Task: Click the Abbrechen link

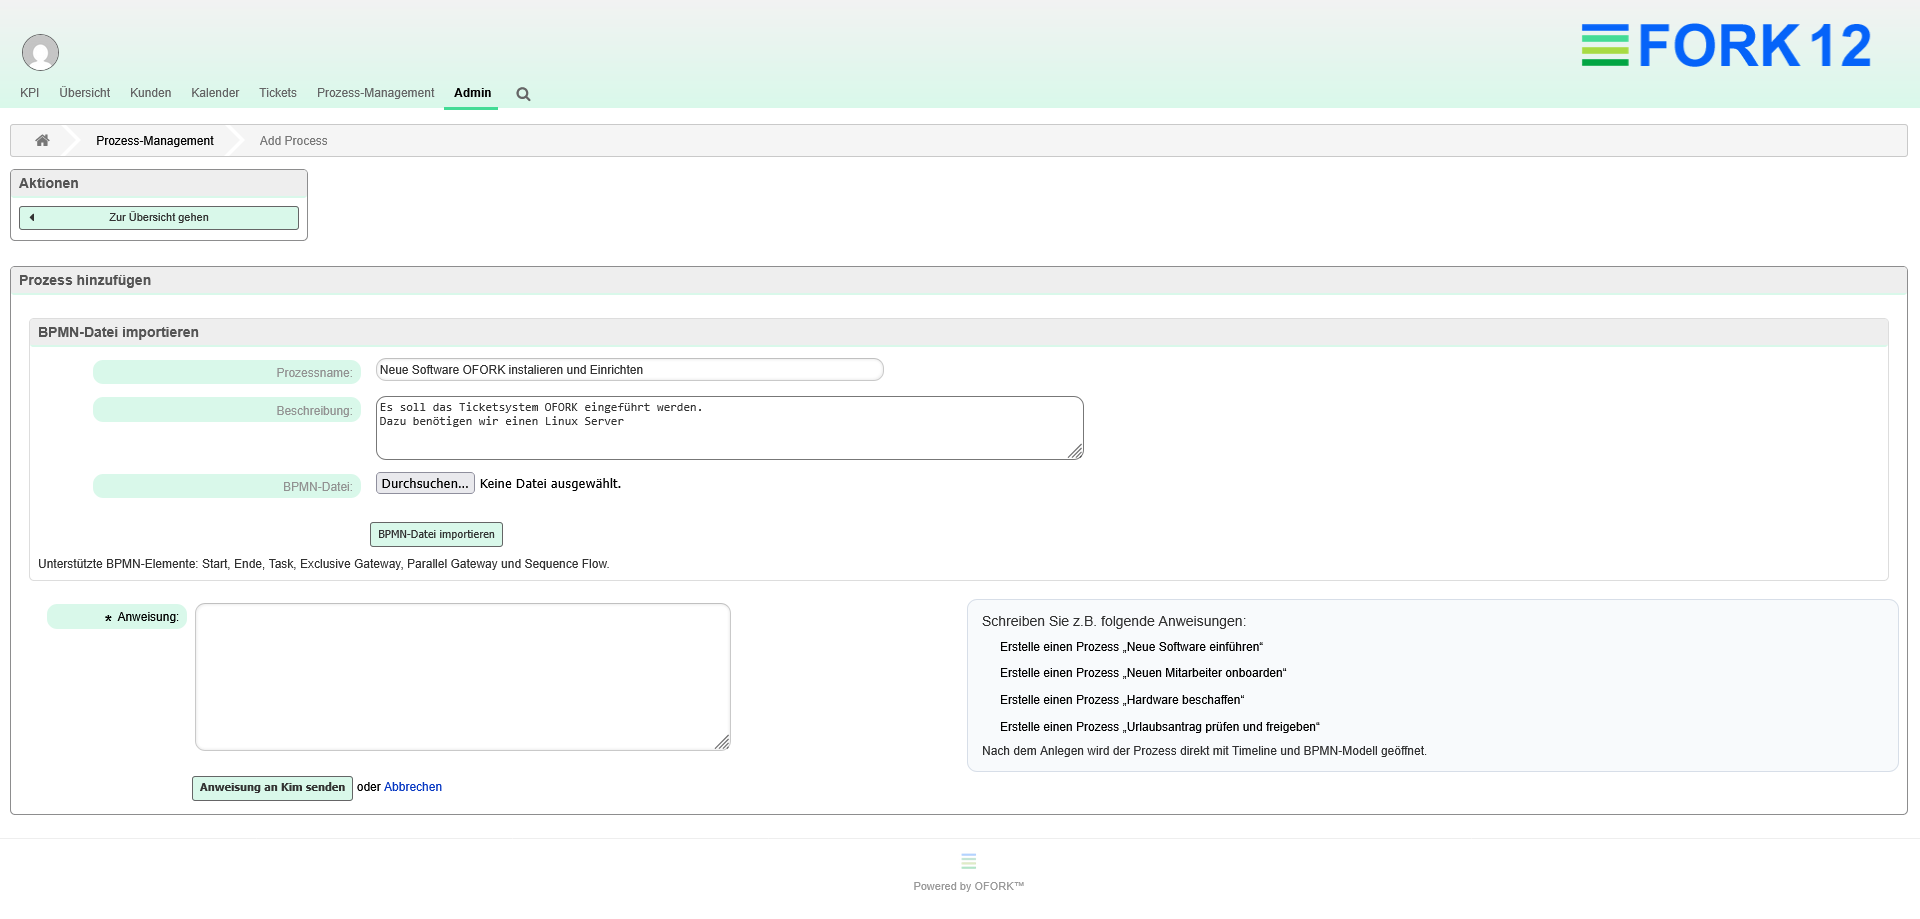Action: coord(412,787)
